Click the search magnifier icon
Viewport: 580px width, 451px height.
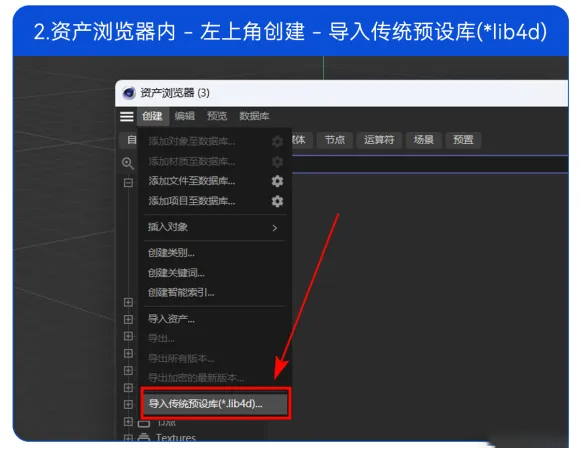tap(128, 163)
